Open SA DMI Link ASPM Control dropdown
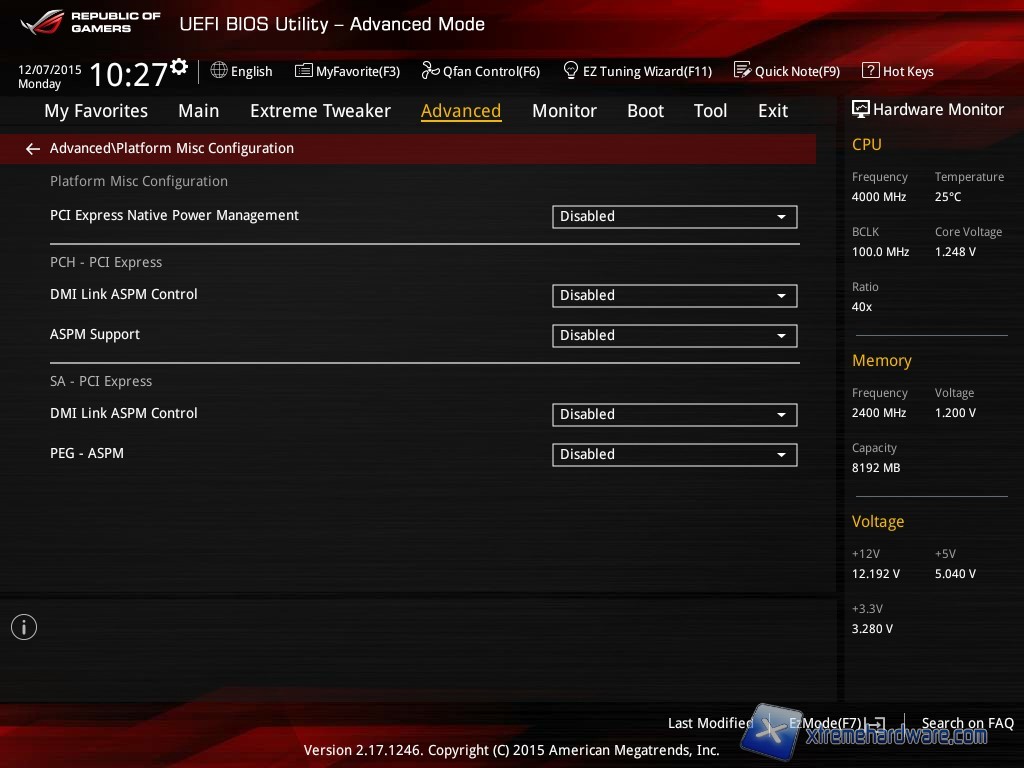1024x768 pixels. tap(674, 414)
